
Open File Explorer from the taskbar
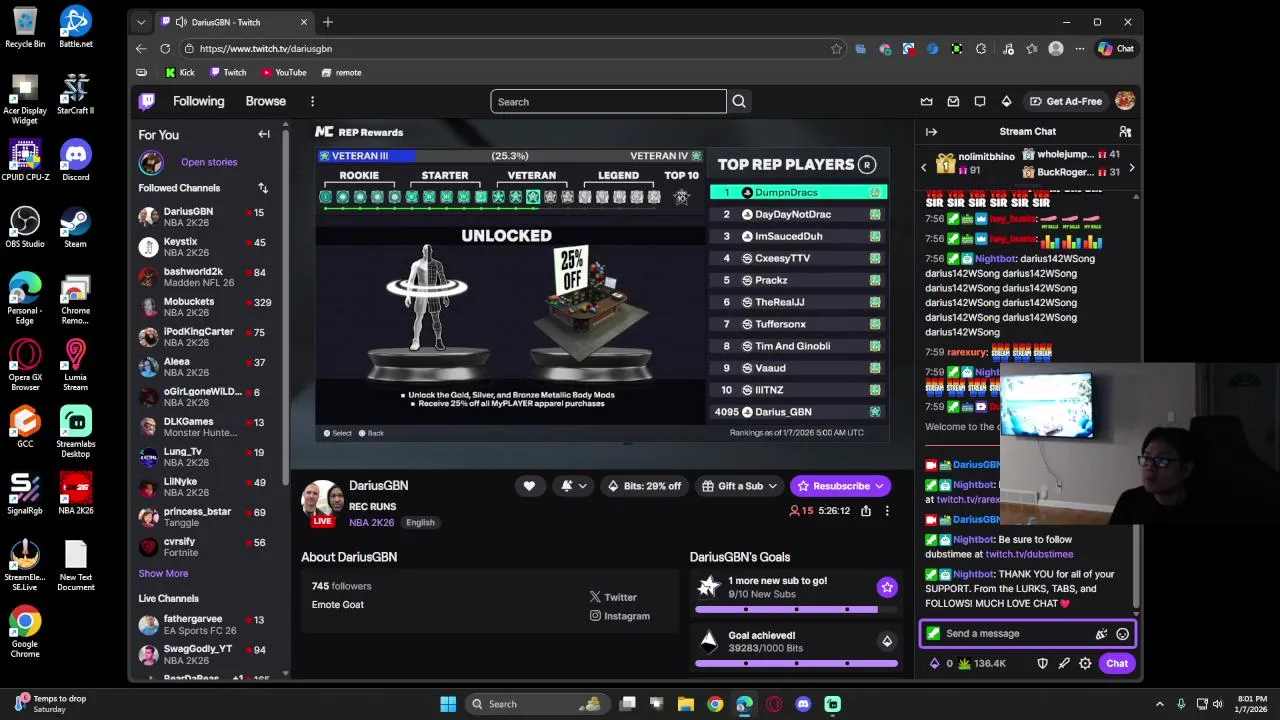tap(686, 704)
